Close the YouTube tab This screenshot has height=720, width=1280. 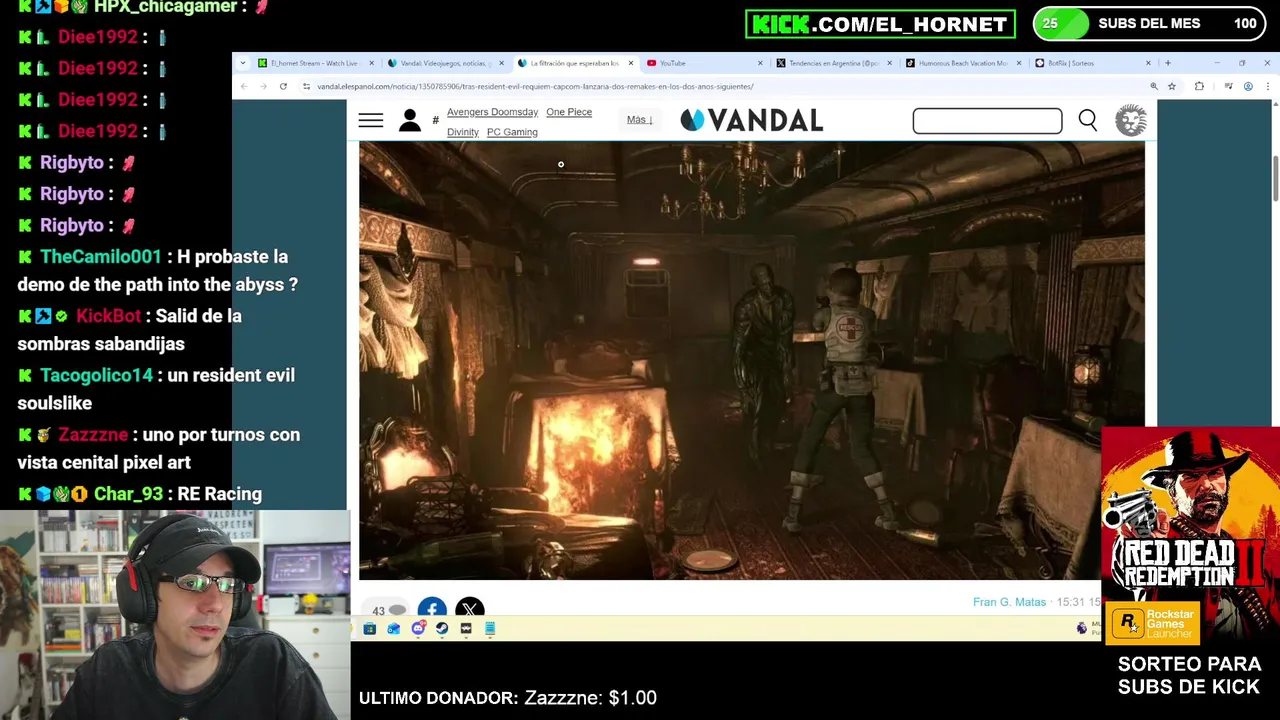pyautogui.click(x=760, y=63)
